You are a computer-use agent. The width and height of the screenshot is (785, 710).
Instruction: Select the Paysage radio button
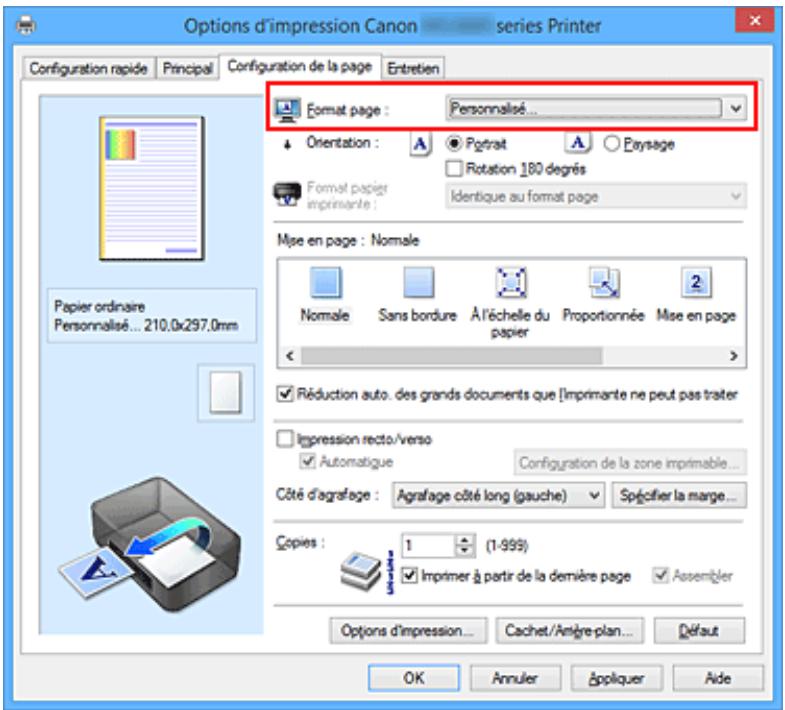tap(611, 144)
